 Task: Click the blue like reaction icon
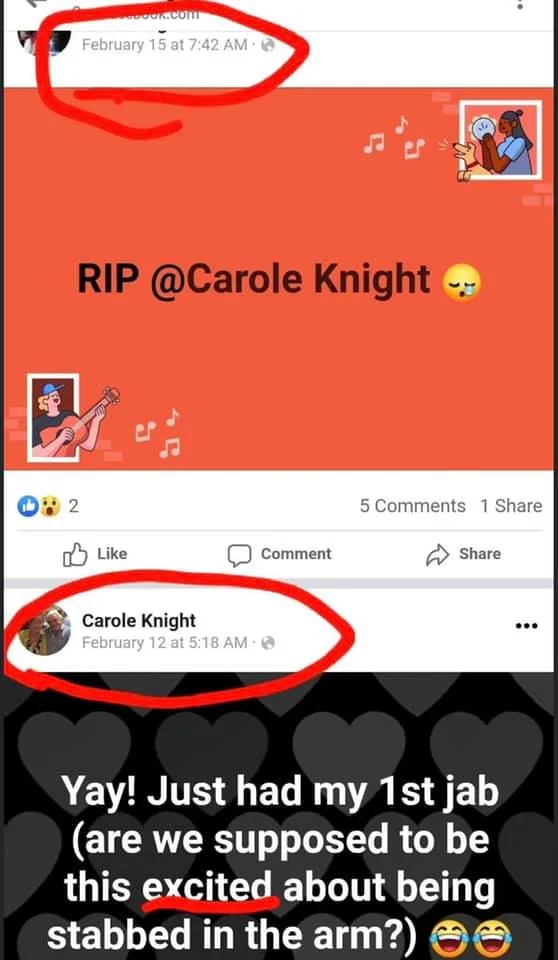click(28, 506)
